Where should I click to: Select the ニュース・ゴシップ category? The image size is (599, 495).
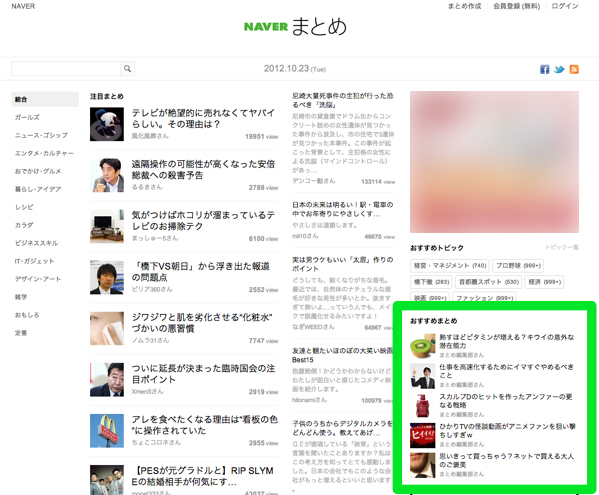coord(41,135)
